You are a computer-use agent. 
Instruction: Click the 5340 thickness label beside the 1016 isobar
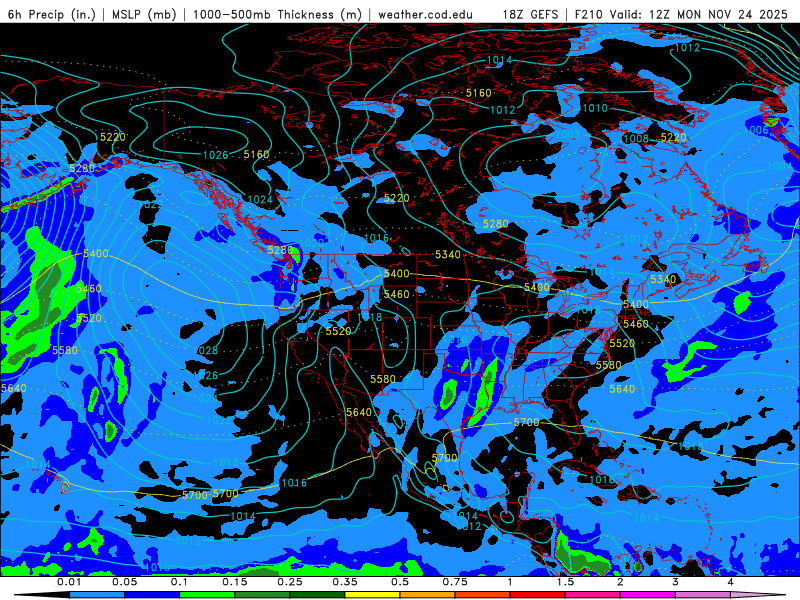coord(447,254)
